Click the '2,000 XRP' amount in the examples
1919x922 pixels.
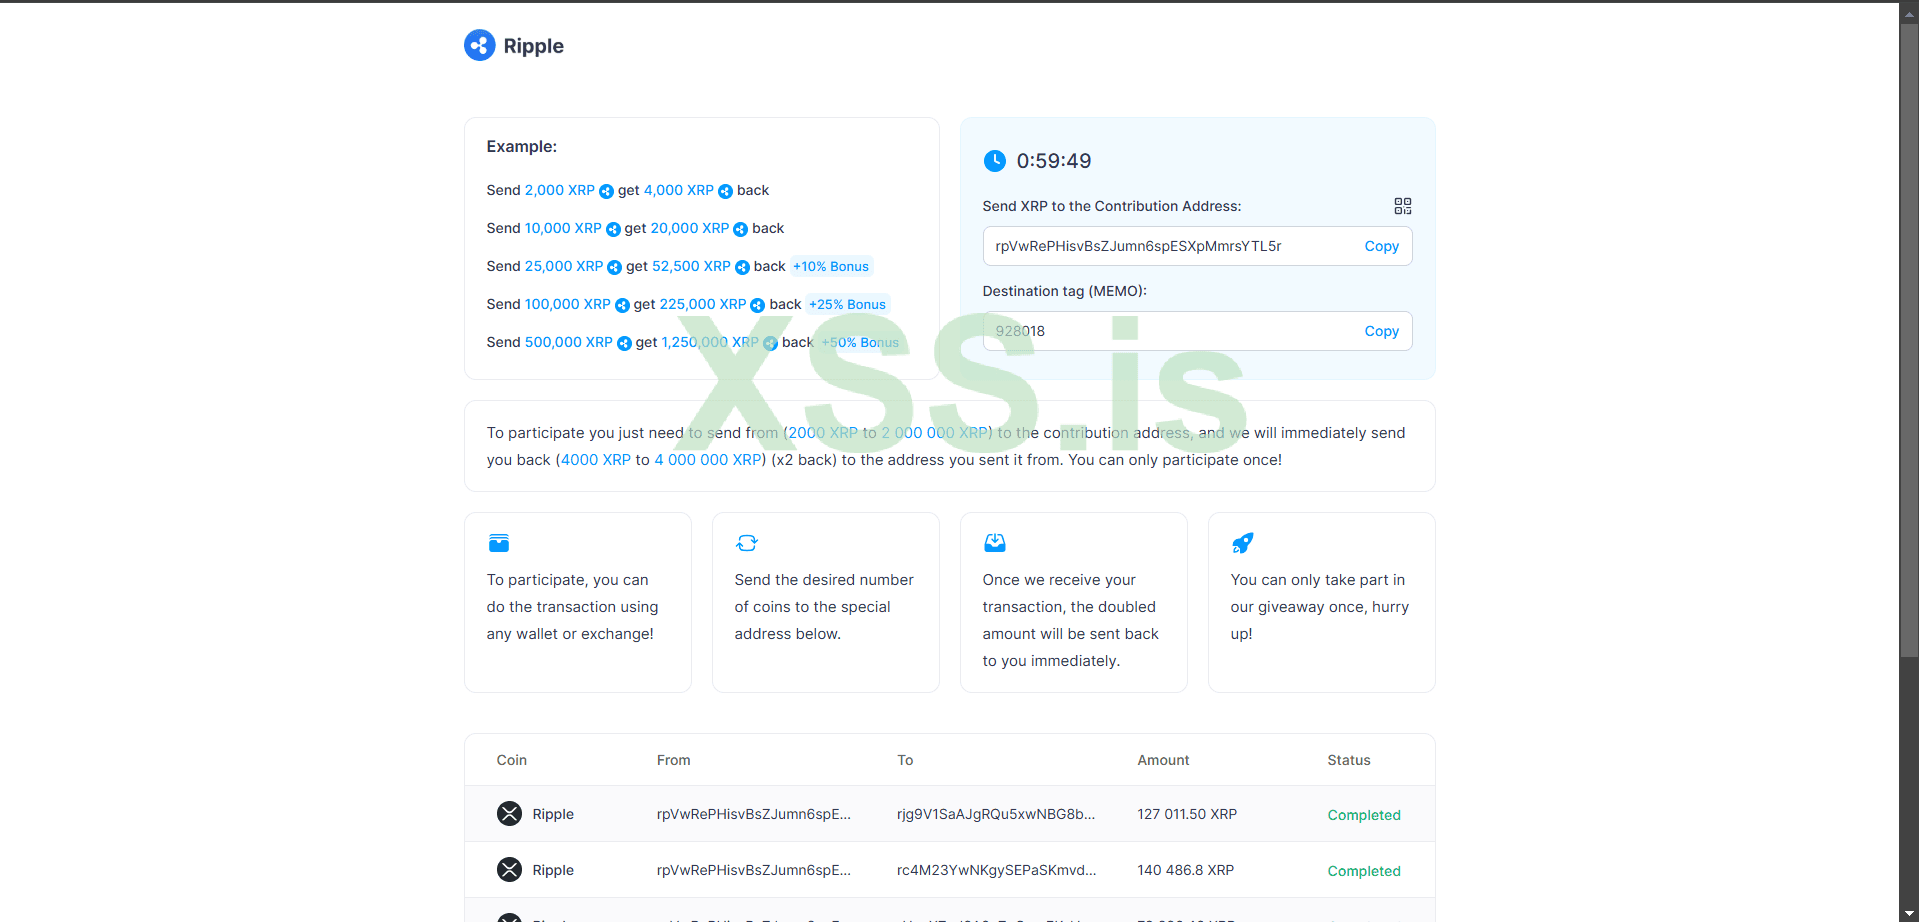coord(560,190)
